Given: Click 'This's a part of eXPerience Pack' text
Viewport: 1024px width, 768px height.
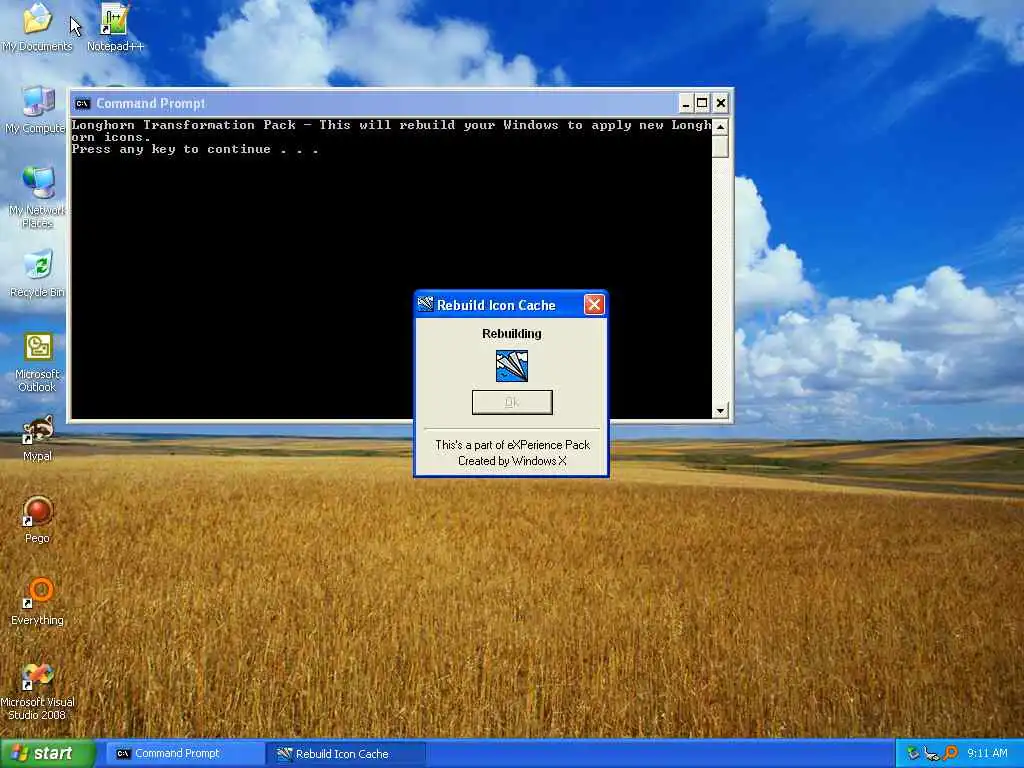Looking at the screenshot, I should 512,445.
